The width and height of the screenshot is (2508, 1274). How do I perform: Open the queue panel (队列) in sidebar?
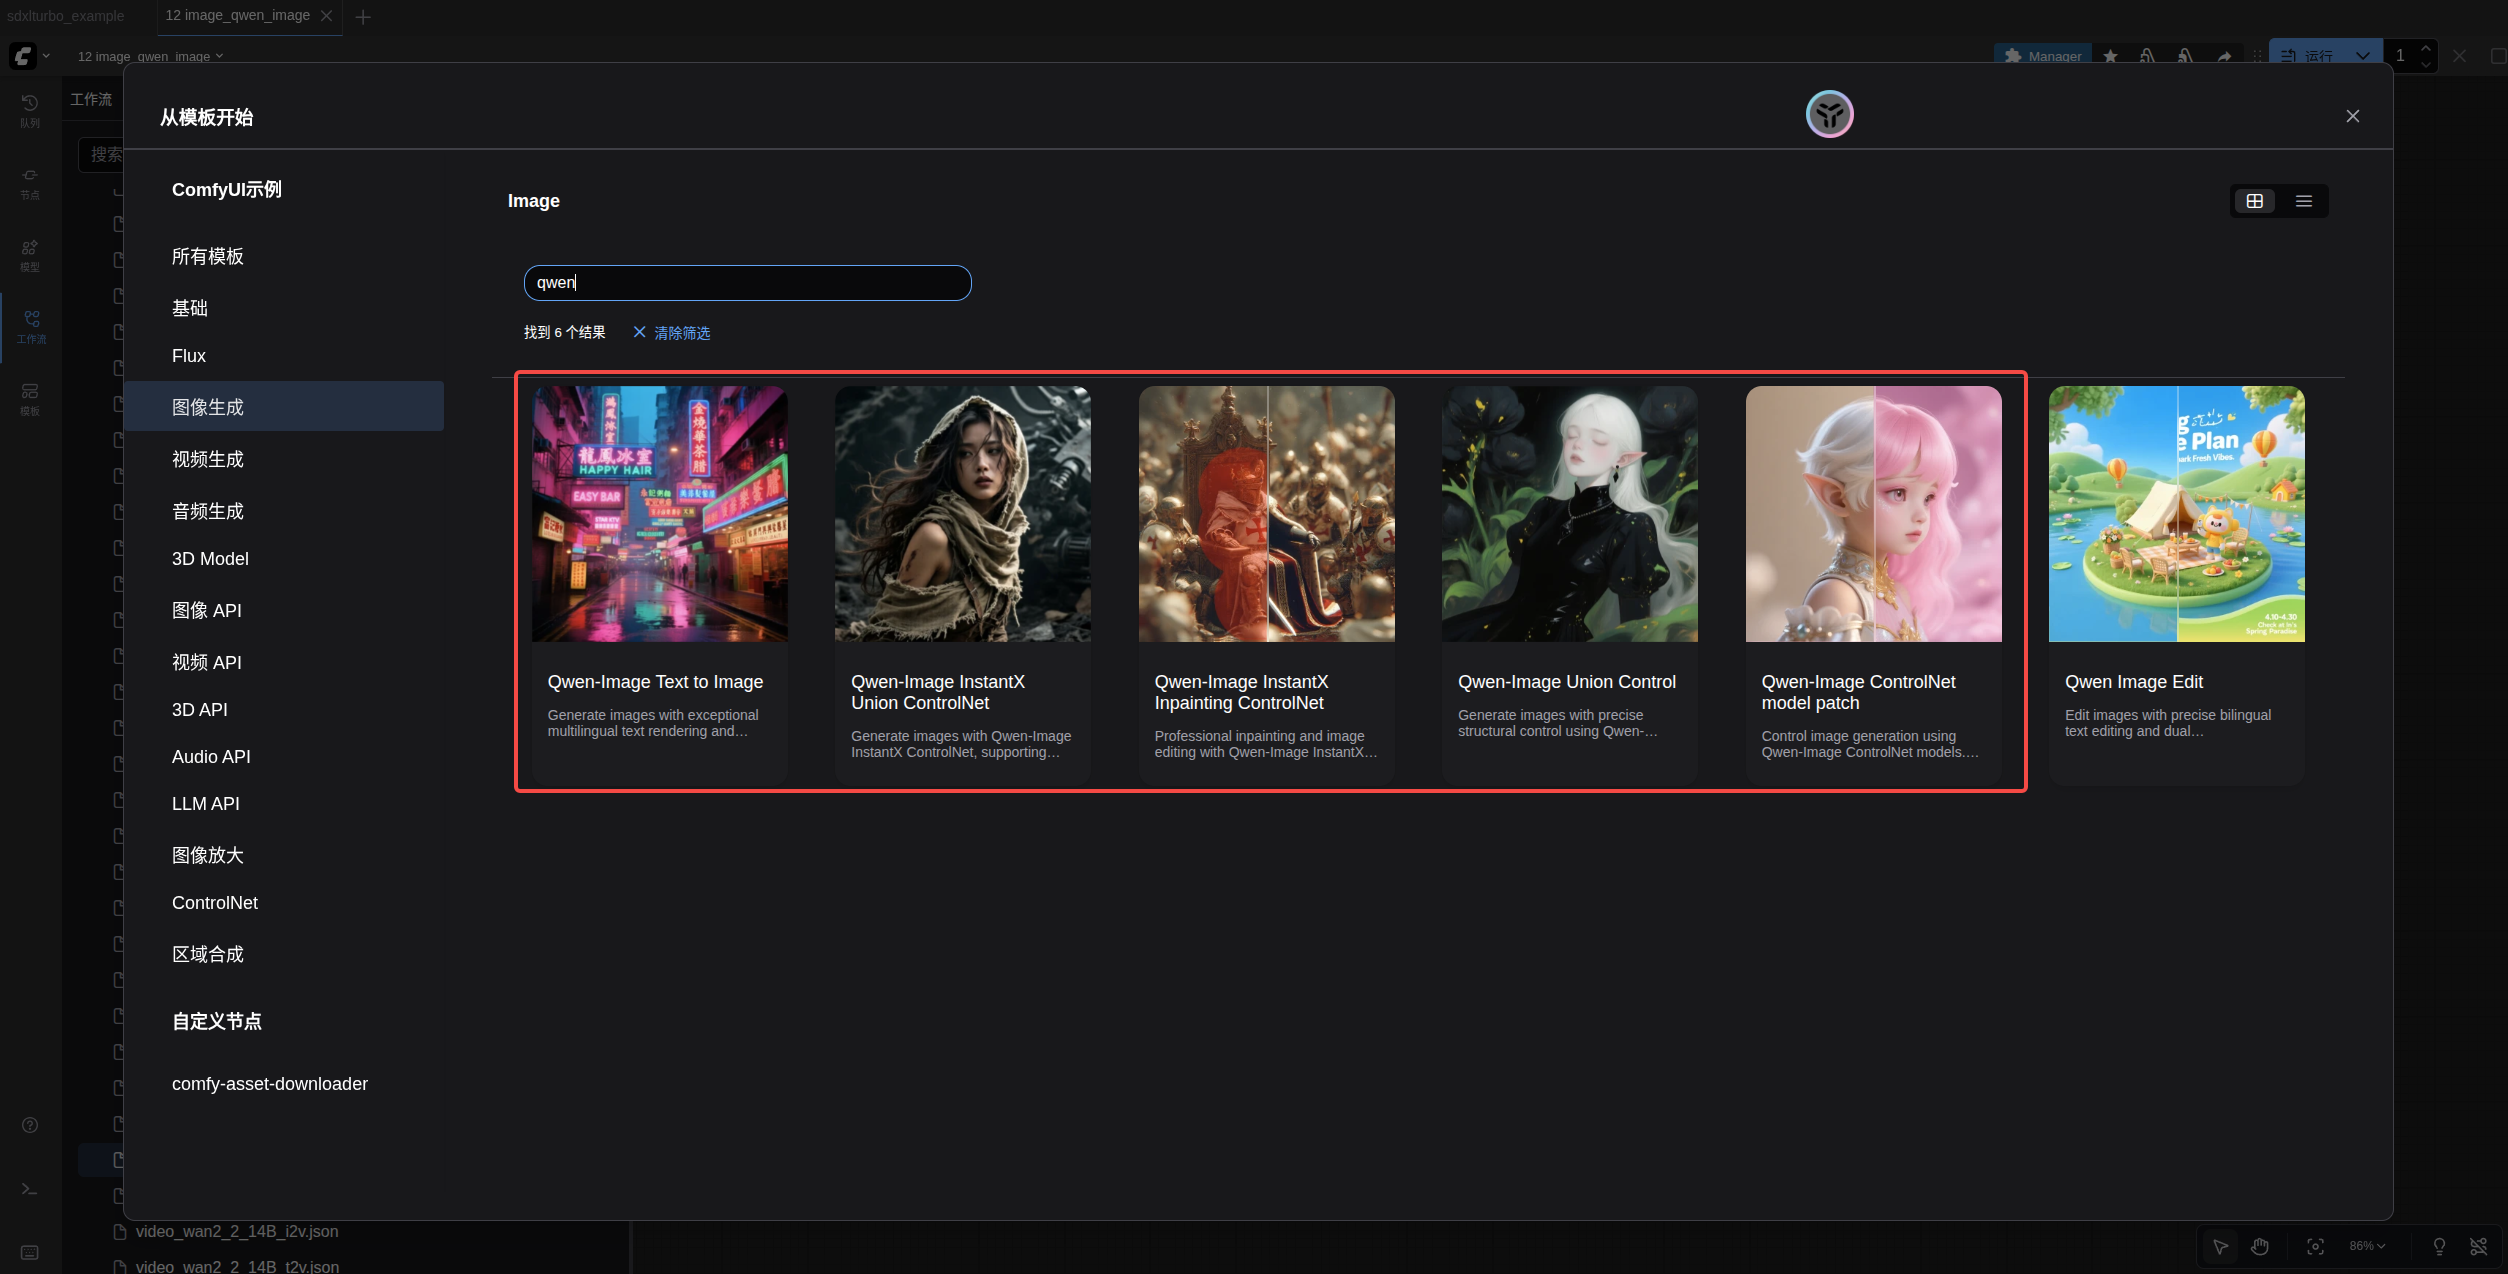[30, 111]
